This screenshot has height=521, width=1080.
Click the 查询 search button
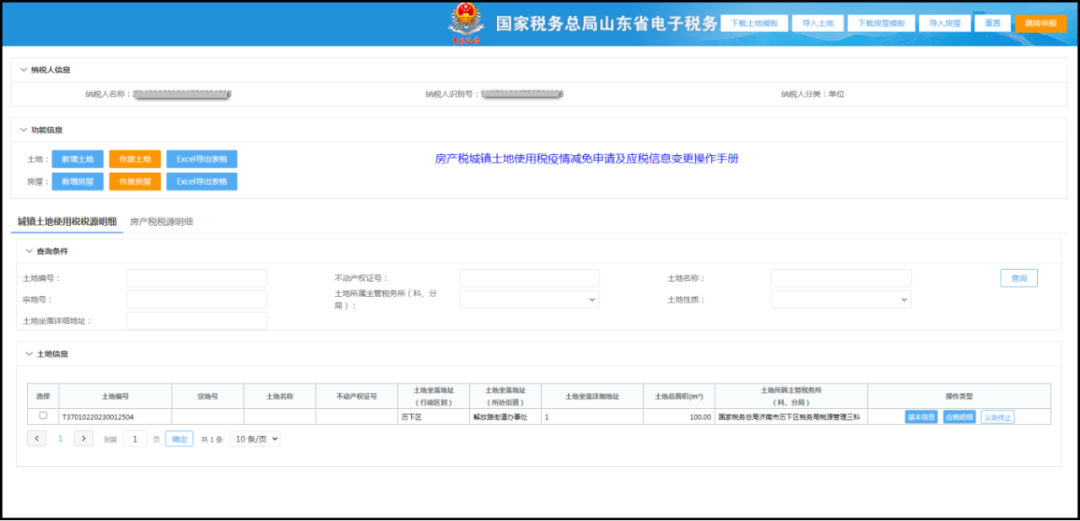[1018, 278]
